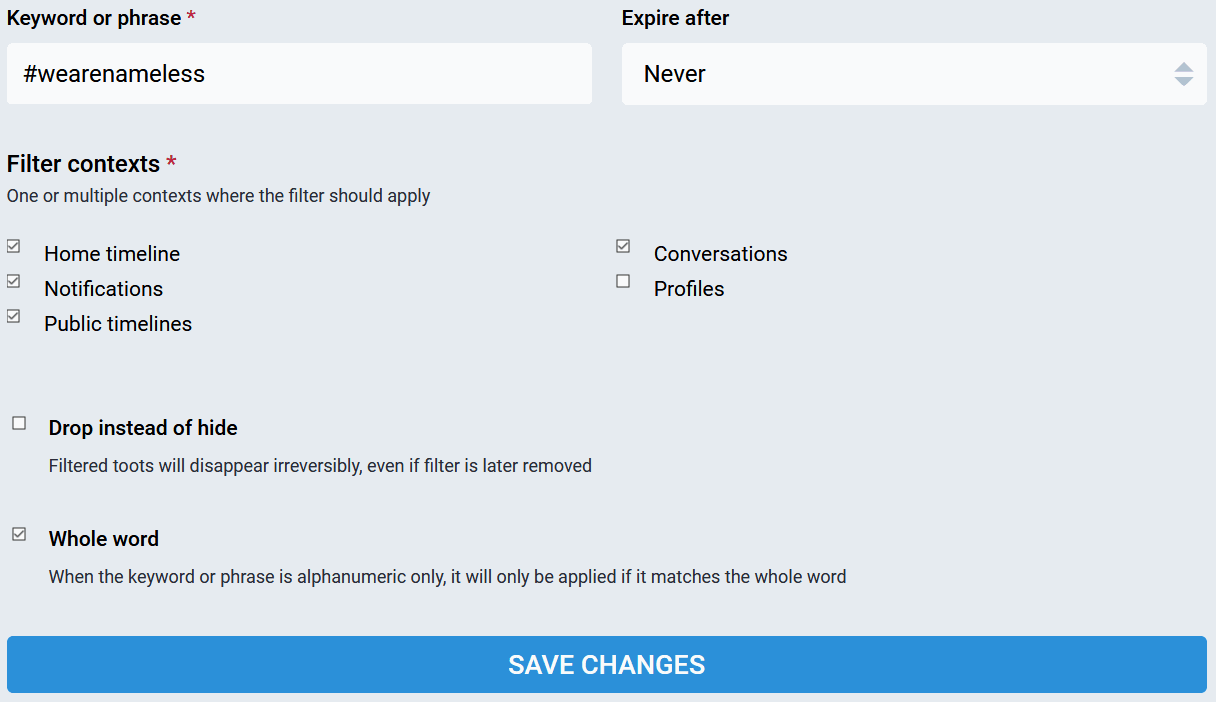Uncheck the Whole word checkbox
Viewport: 1216px width, 702px height.
tap(19, 534)
